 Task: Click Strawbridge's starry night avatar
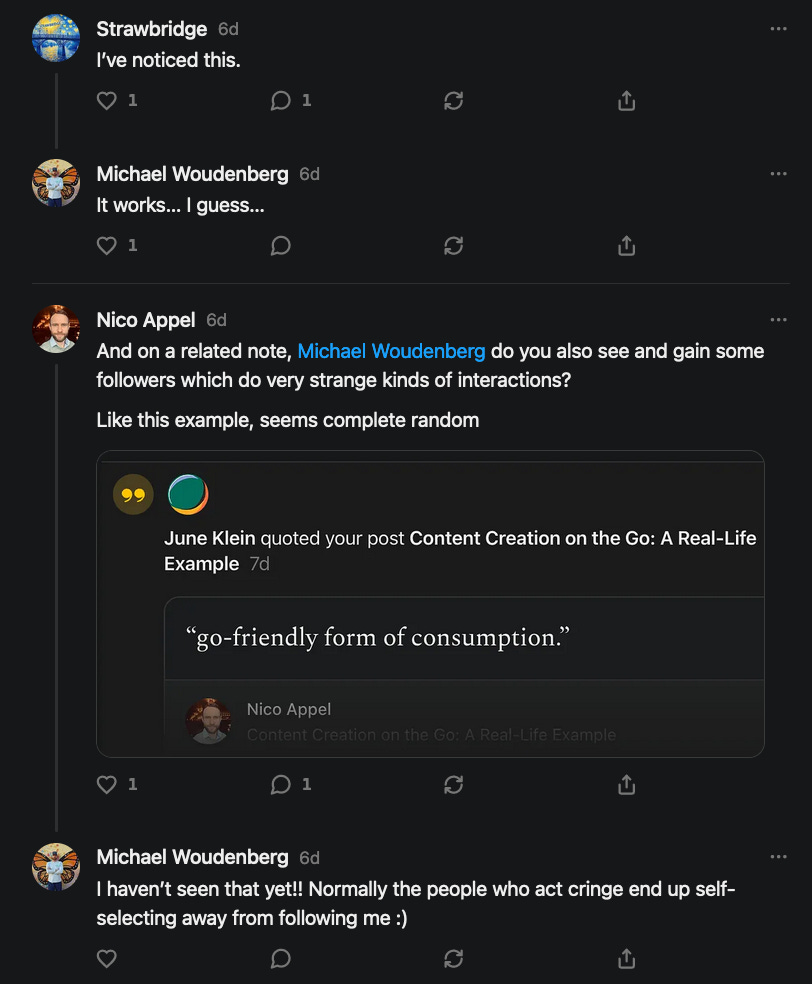point(56,38)
